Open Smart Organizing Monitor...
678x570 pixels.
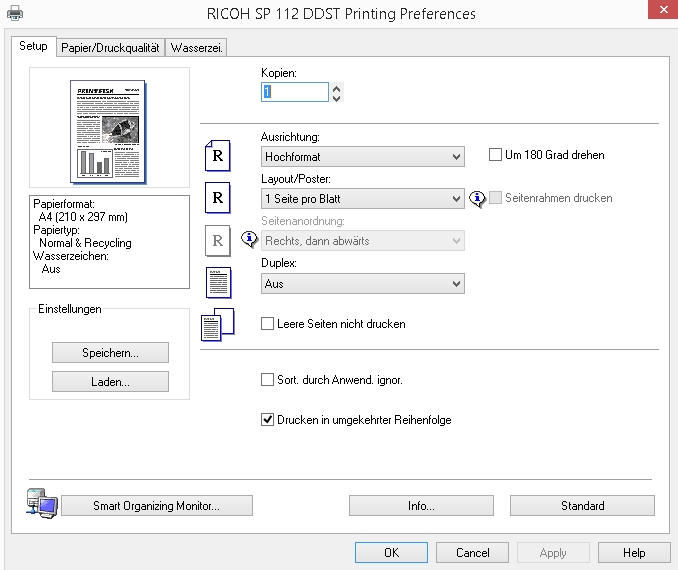coord(157,506)
